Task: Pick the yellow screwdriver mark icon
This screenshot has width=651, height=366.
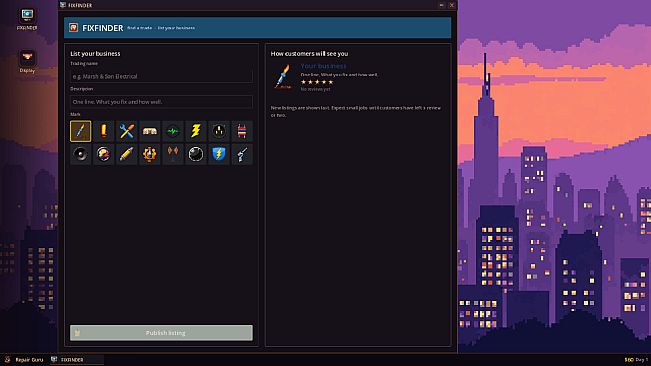Action: point(127,154)
